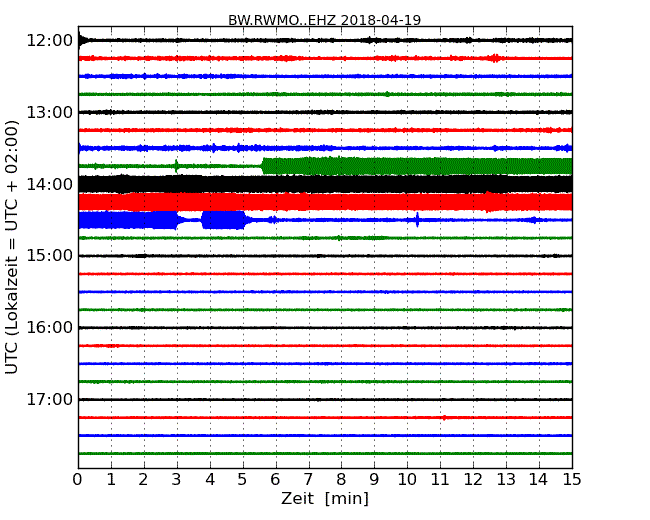Click the x-axis tick 5
Screen dimensions: 650x520
pos(243,480)
